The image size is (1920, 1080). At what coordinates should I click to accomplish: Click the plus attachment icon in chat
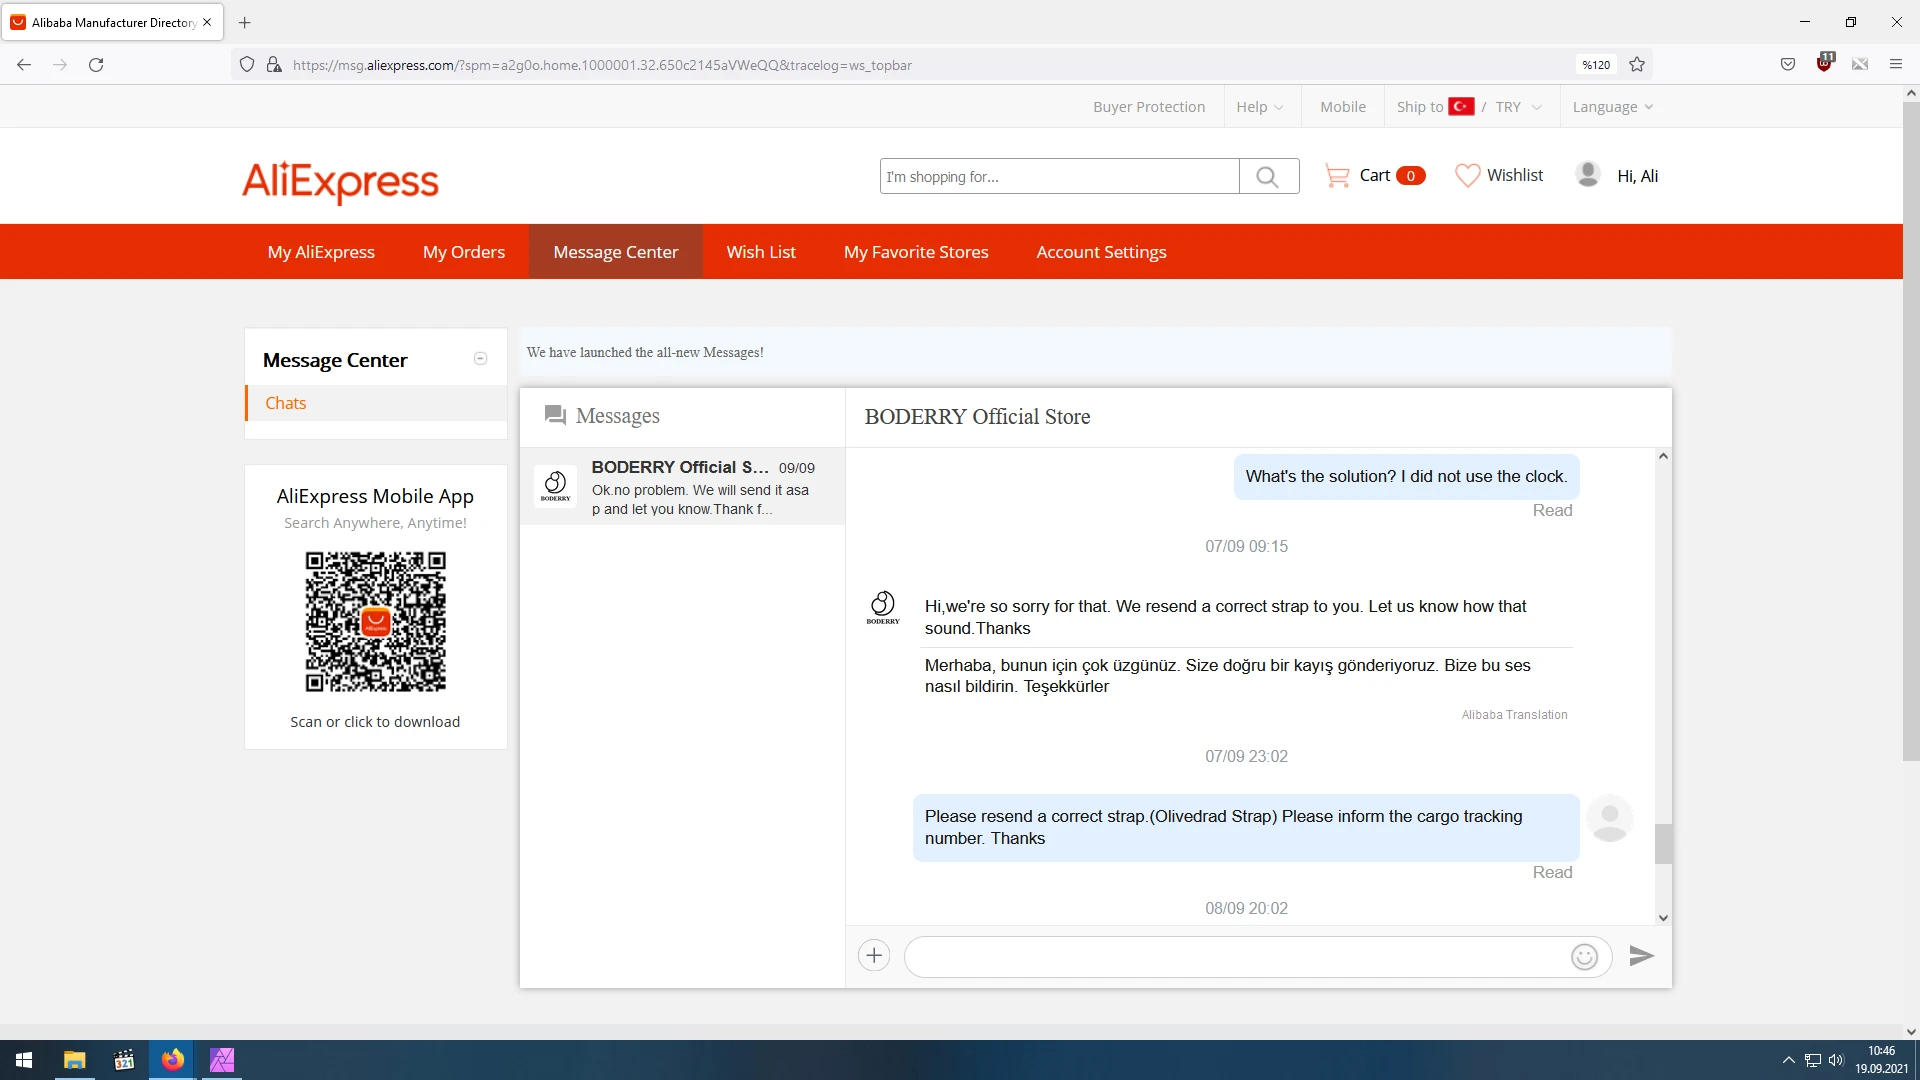point(874,956)
